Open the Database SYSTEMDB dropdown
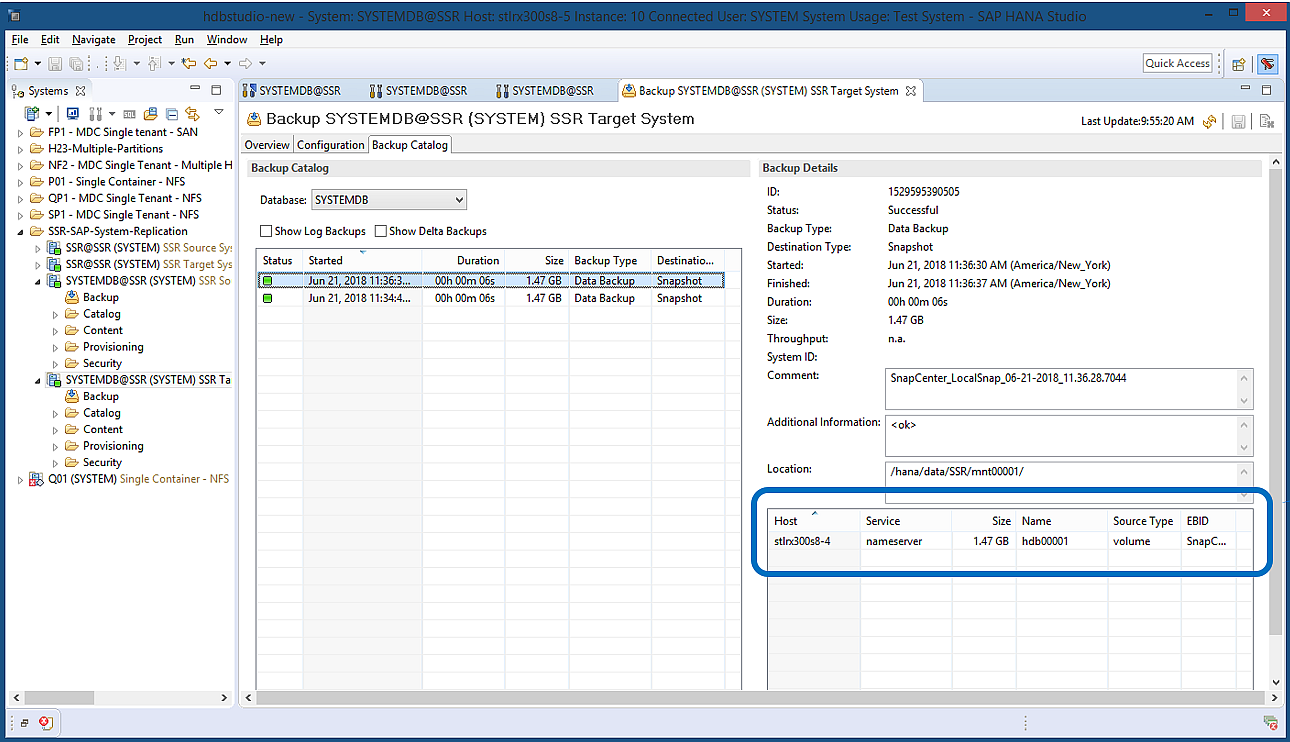 pyautogui.click(x=389, y=200)
